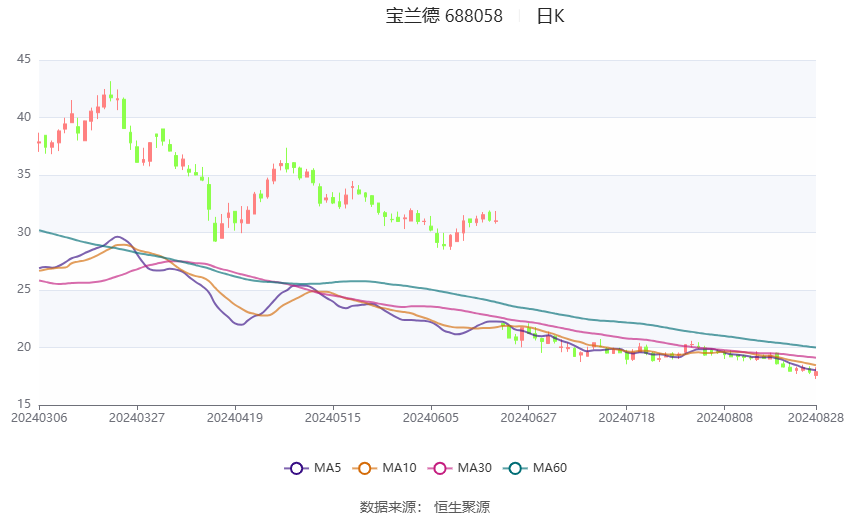Click x-axis date label 20240828
850x517 pixels.
816,418
